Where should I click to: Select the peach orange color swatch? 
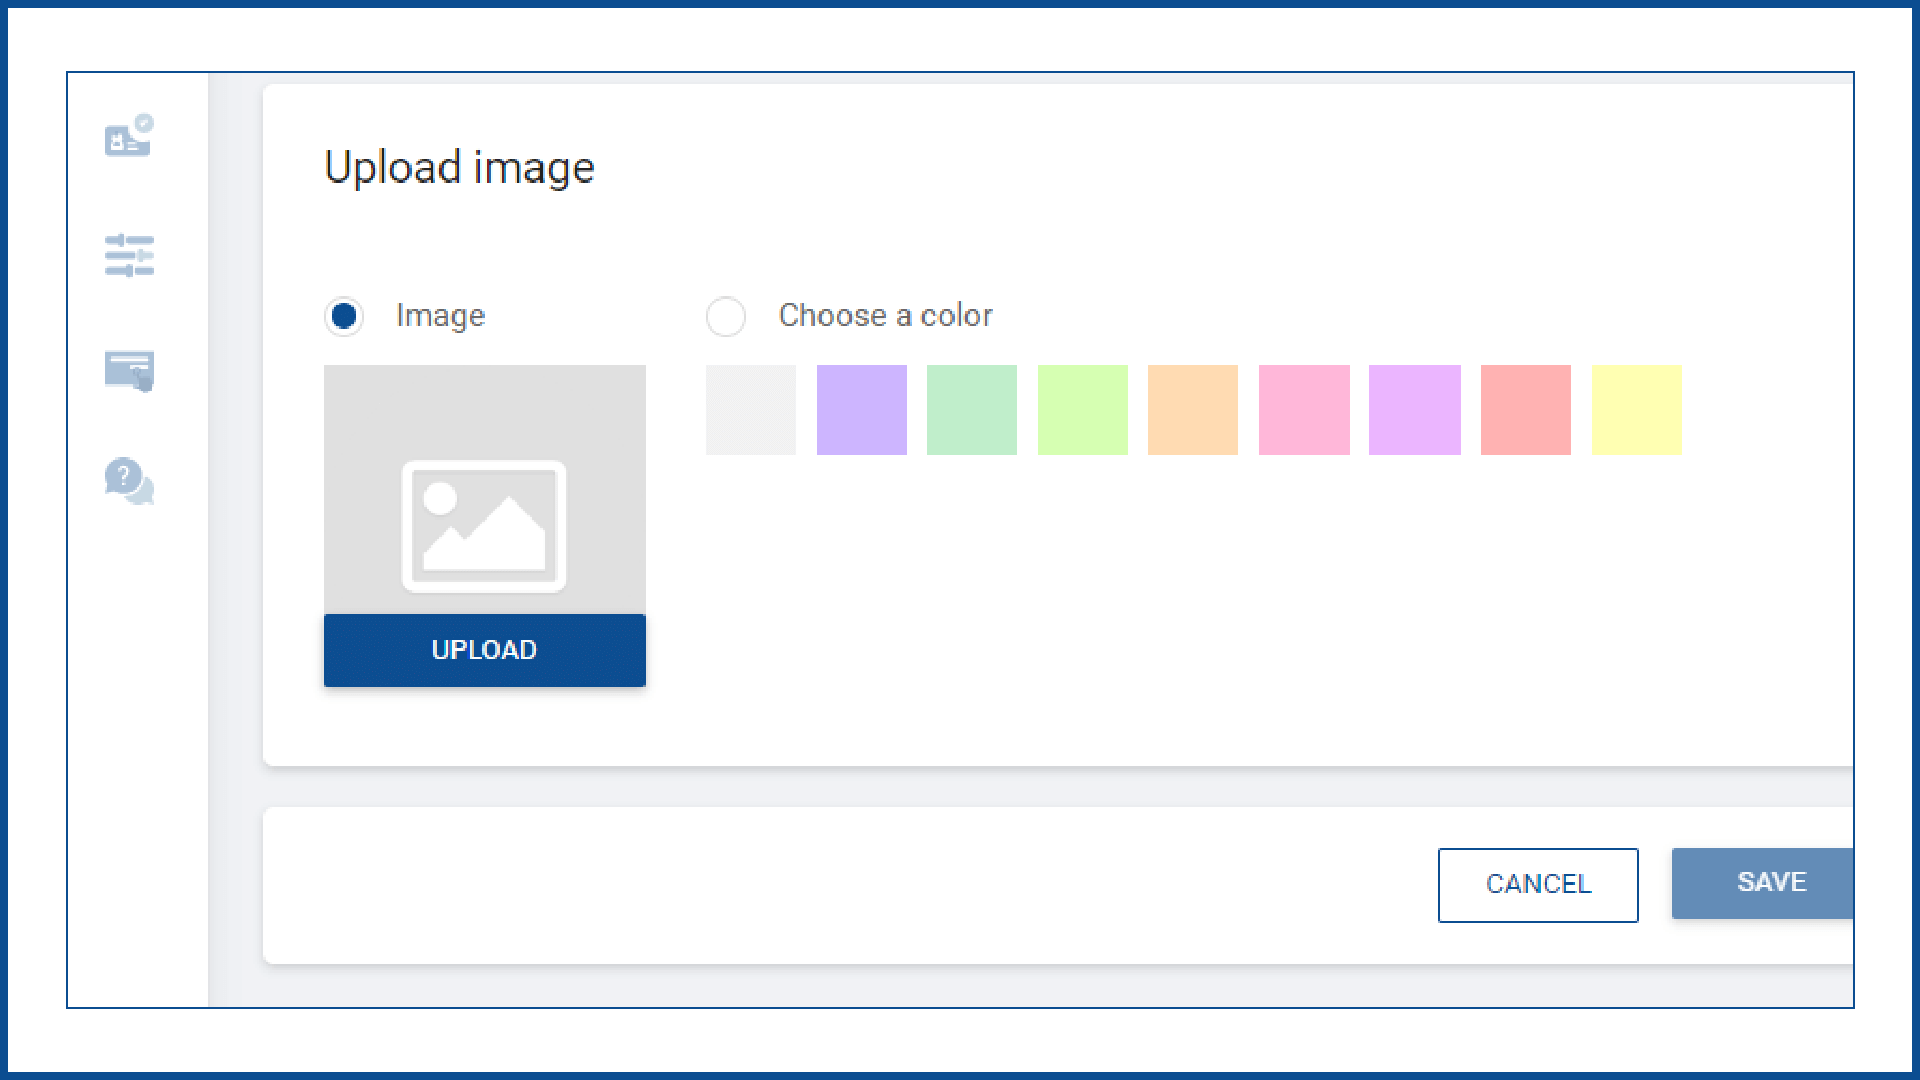(x=1193, y=410)
